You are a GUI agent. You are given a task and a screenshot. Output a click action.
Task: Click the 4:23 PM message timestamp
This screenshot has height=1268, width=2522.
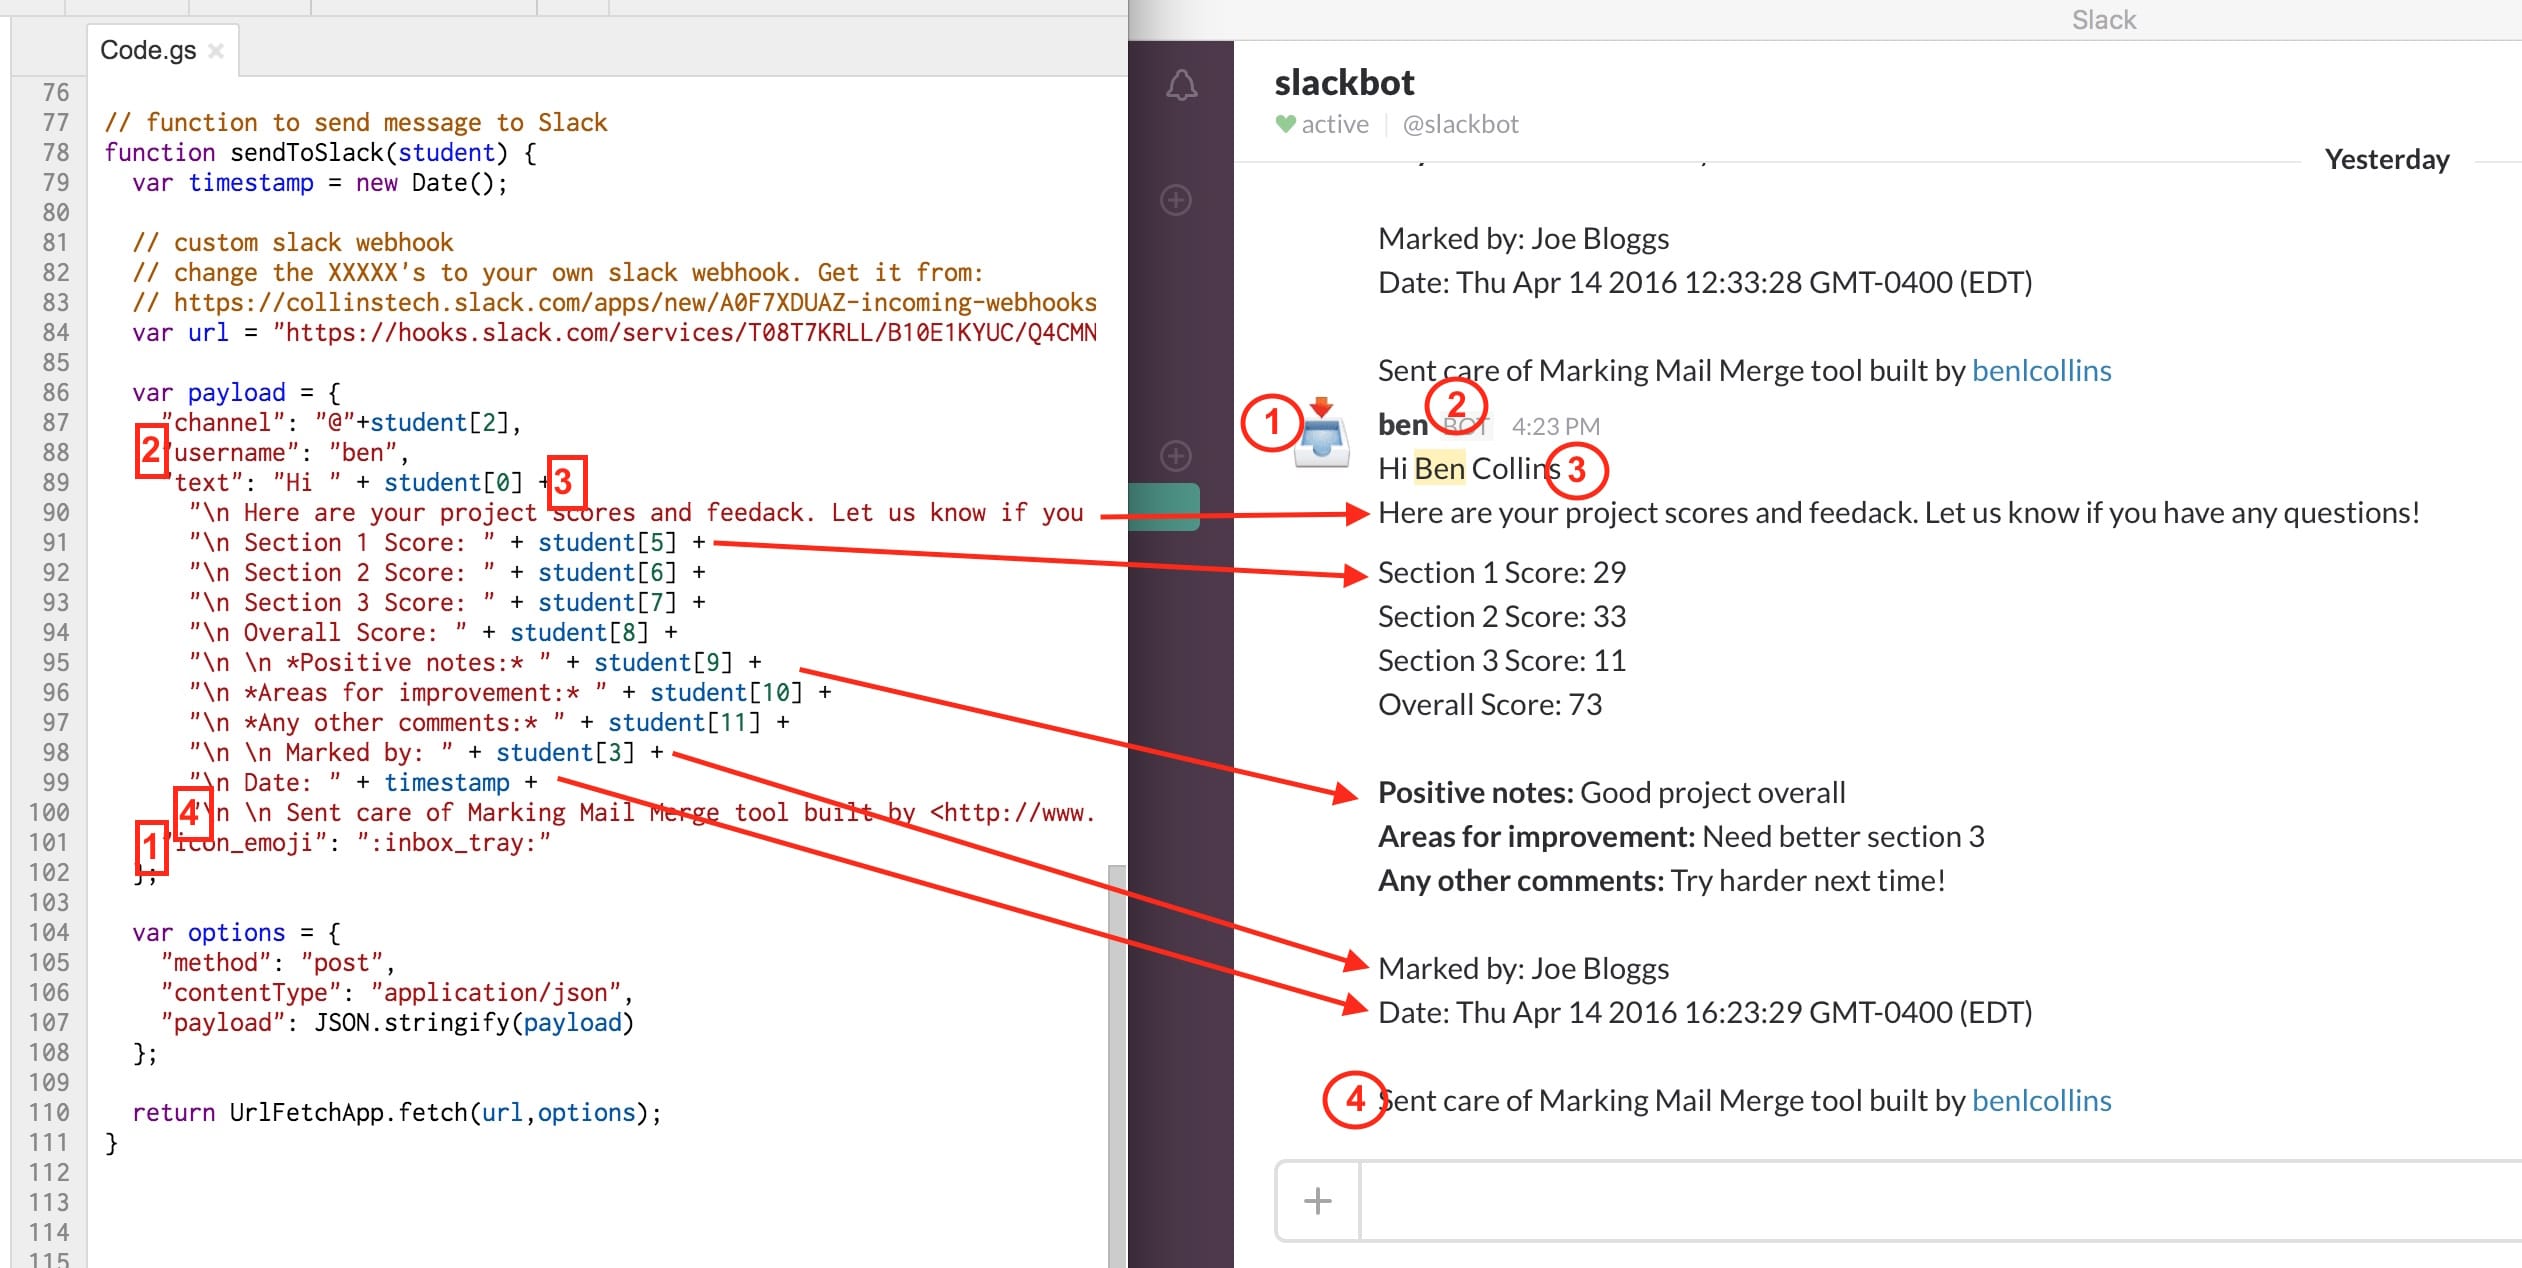(1555, 427)
